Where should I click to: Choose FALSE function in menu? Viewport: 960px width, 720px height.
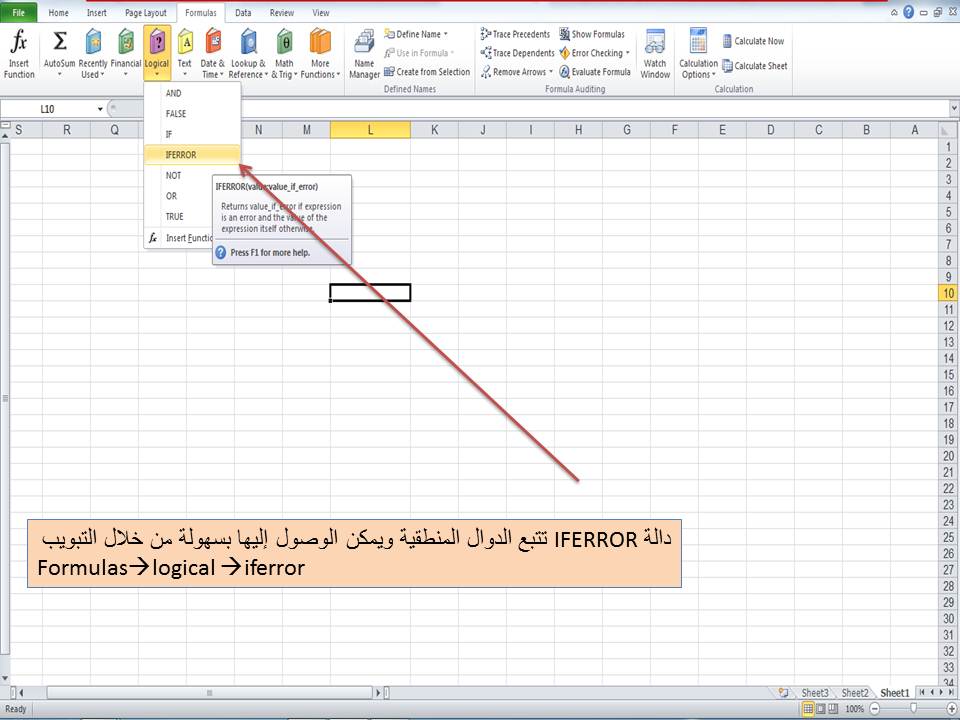pyautogui.click(x=192, y=114)
